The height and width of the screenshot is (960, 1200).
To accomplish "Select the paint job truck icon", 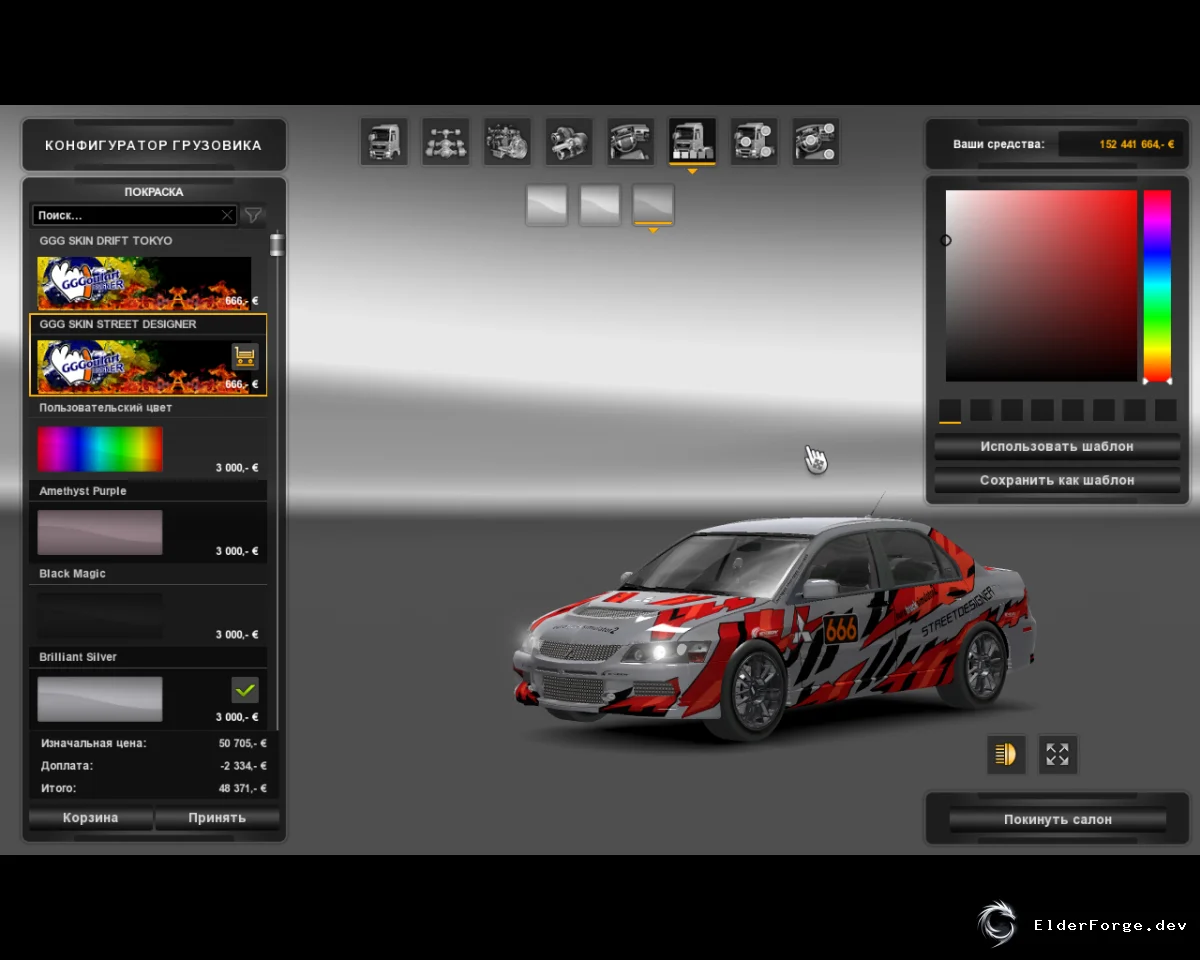I will [692, 141].
